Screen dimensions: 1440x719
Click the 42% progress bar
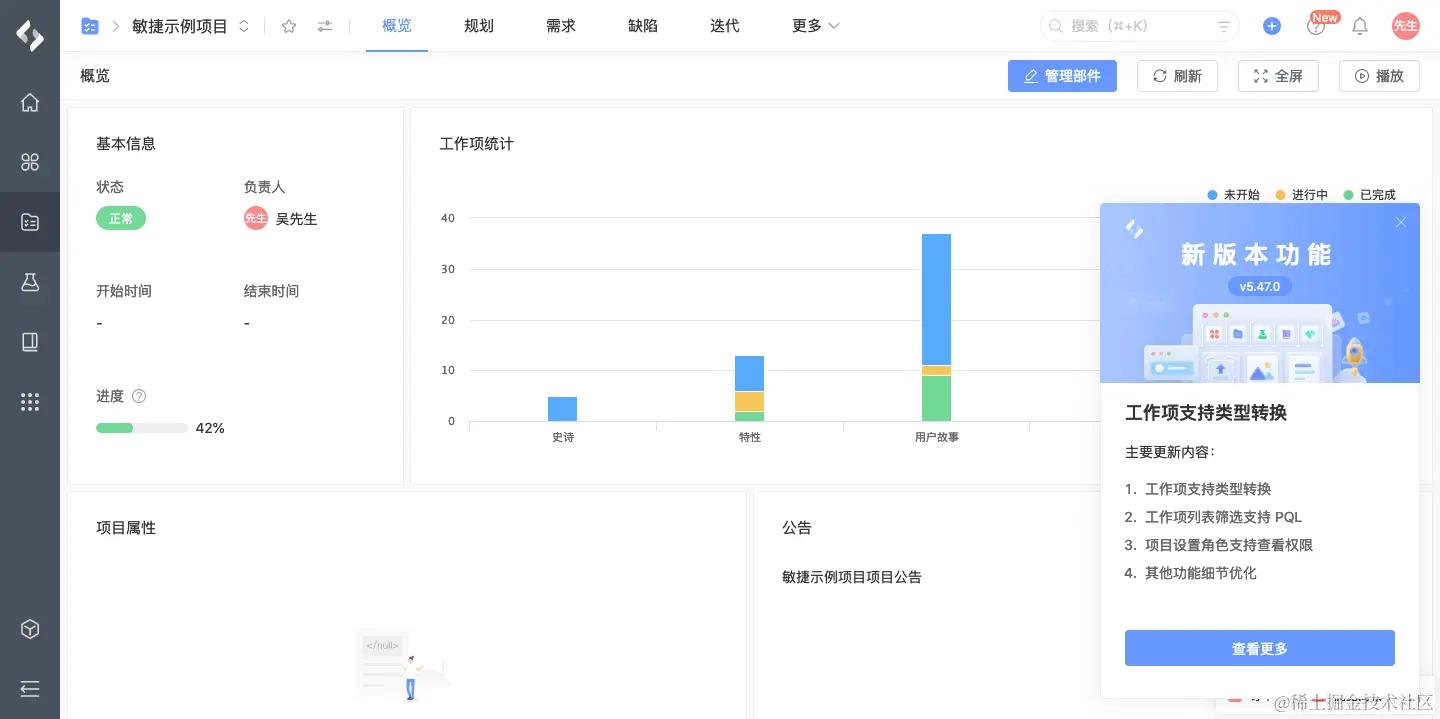point(142,428)
